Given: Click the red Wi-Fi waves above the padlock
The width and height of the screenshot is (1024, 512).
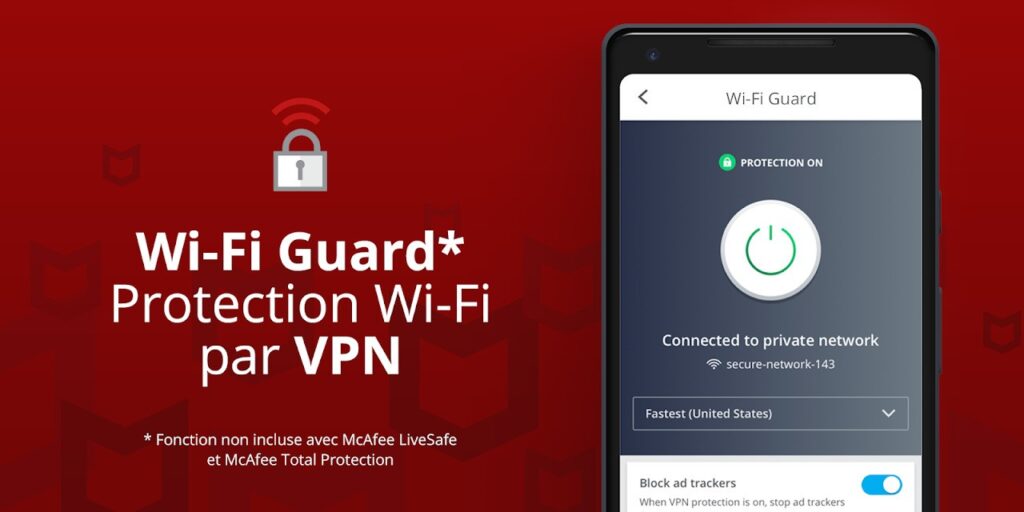Looking at the screenshot, I should pos(300,112).
